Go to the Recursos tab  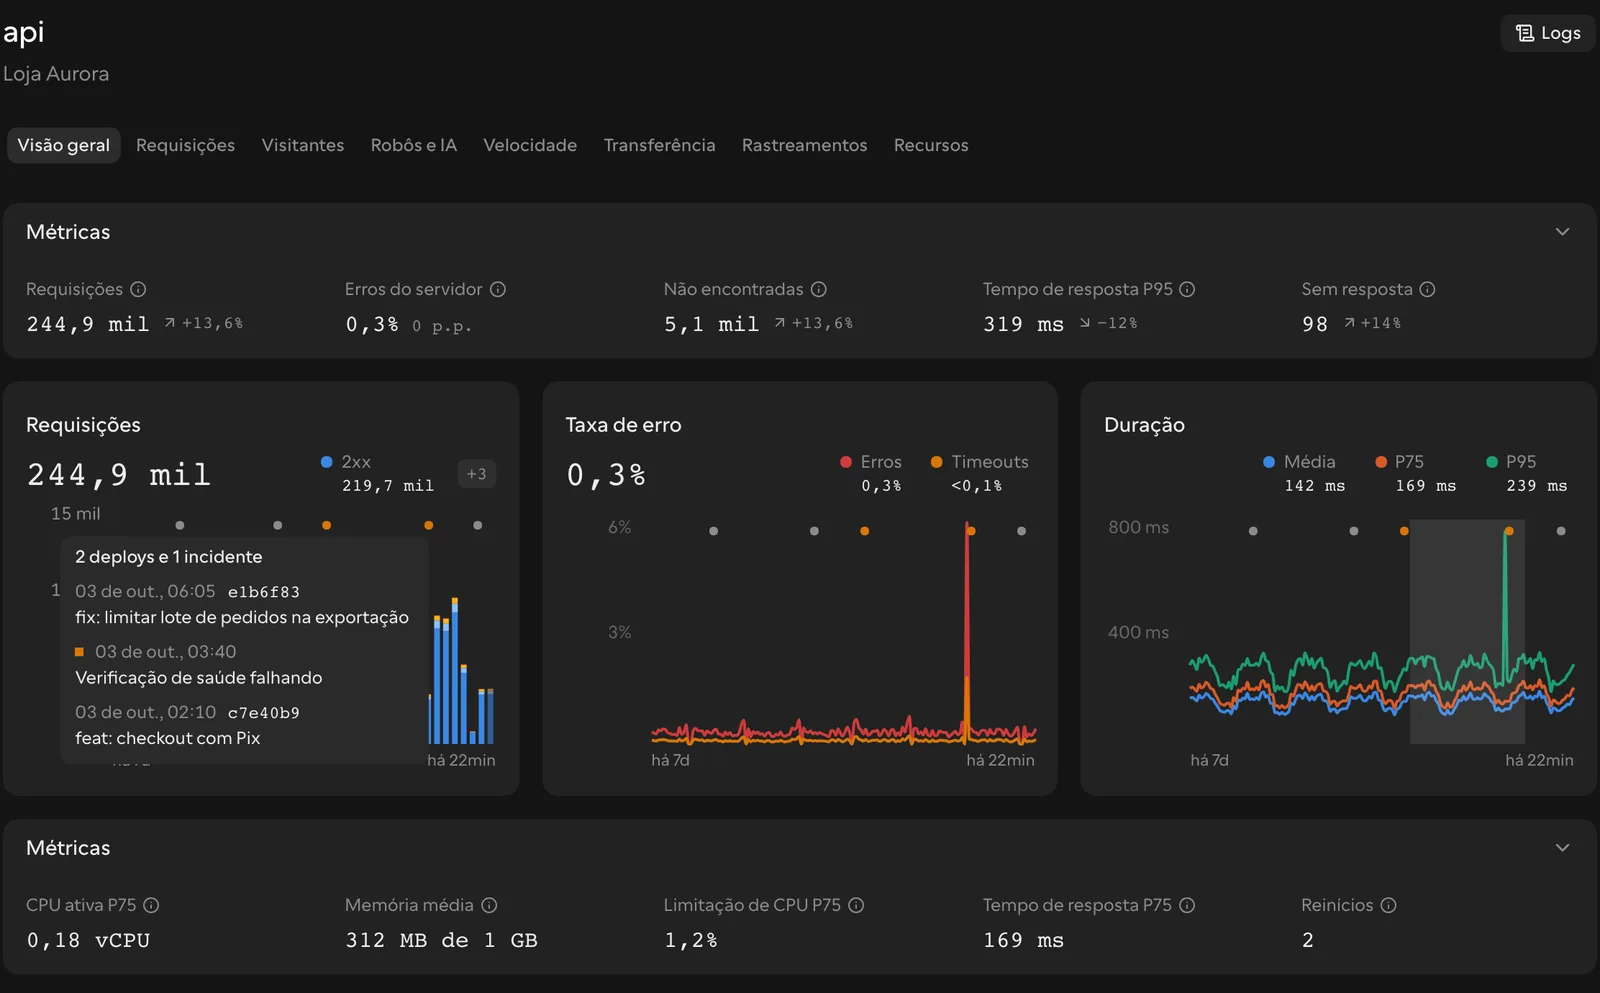pos(931,145)
